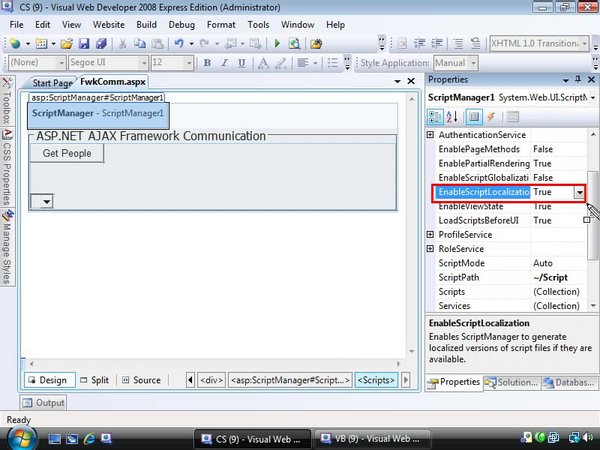Switch to the Solution Explorer panel tab
The height and width of the screenshot is (450, 600).
tap(512, 382)
